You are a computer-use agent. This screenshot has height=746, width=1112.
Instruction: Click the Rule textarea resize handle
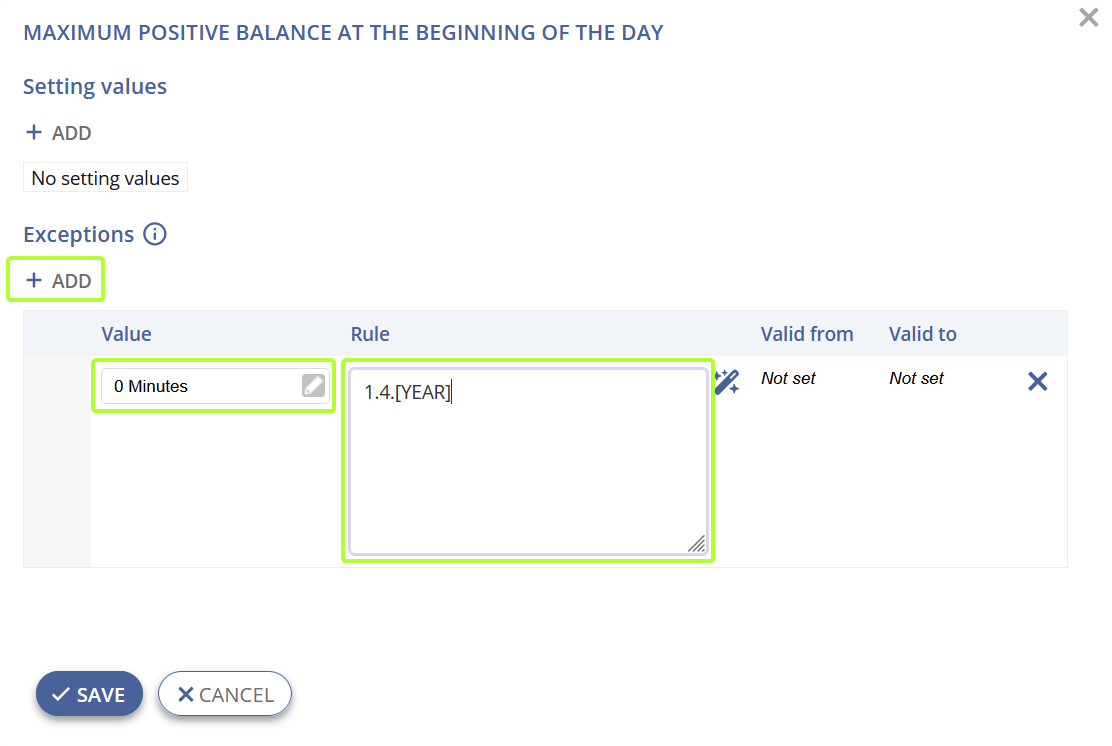click(x=697, y=544)
